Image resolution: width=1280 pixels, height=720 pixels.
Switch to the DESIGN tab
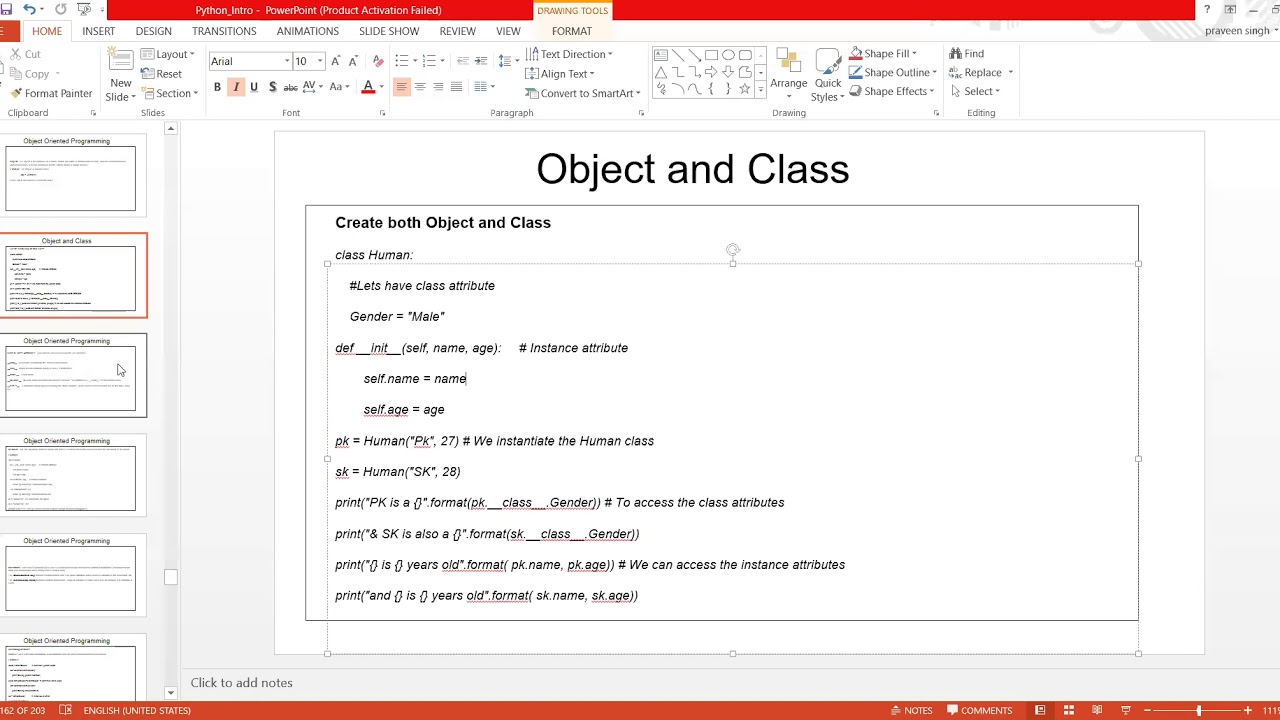(154, 31)
